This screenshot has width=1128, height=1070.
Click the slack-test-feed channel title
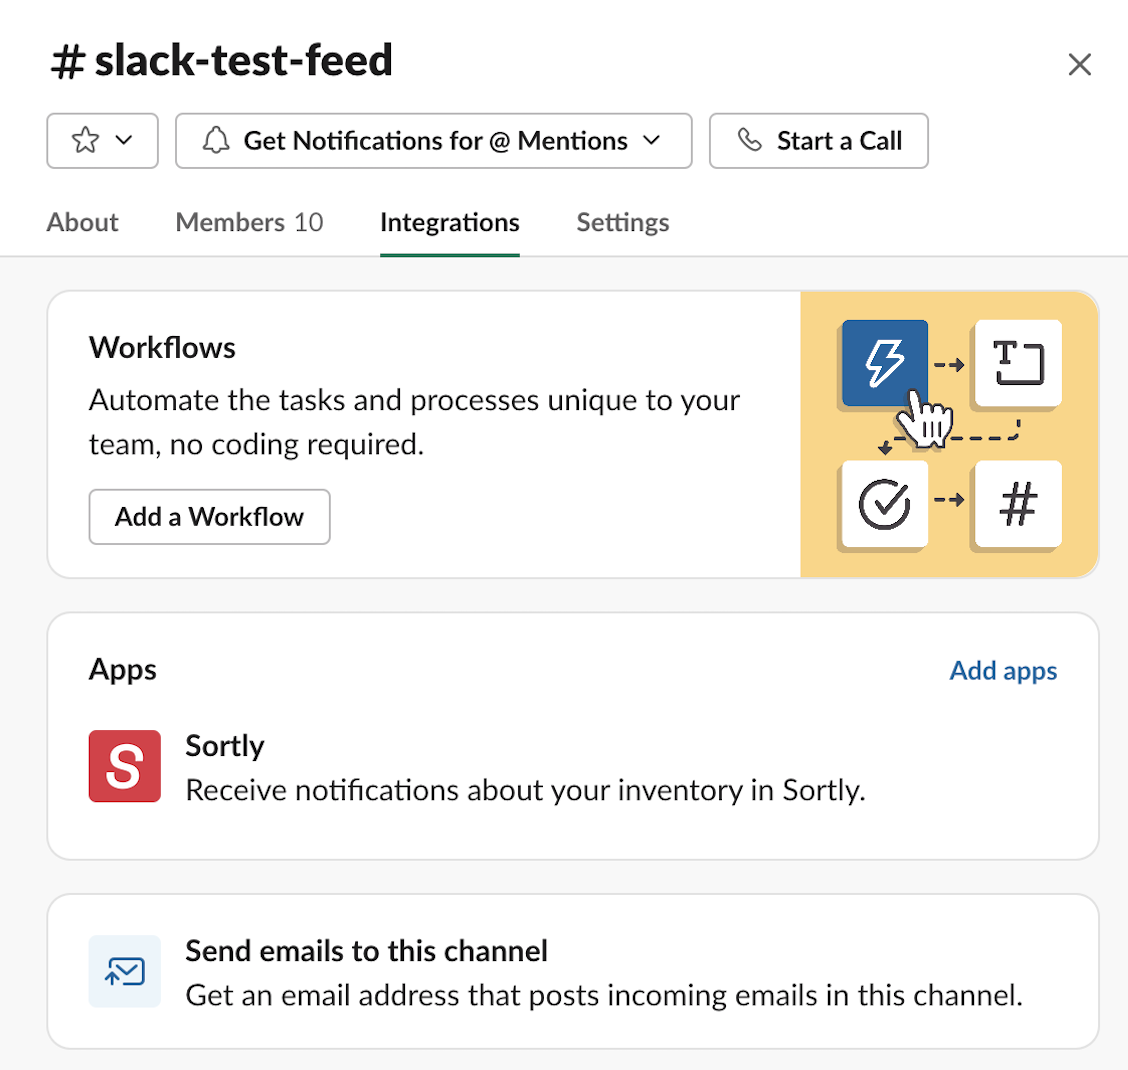coord(244,60)
